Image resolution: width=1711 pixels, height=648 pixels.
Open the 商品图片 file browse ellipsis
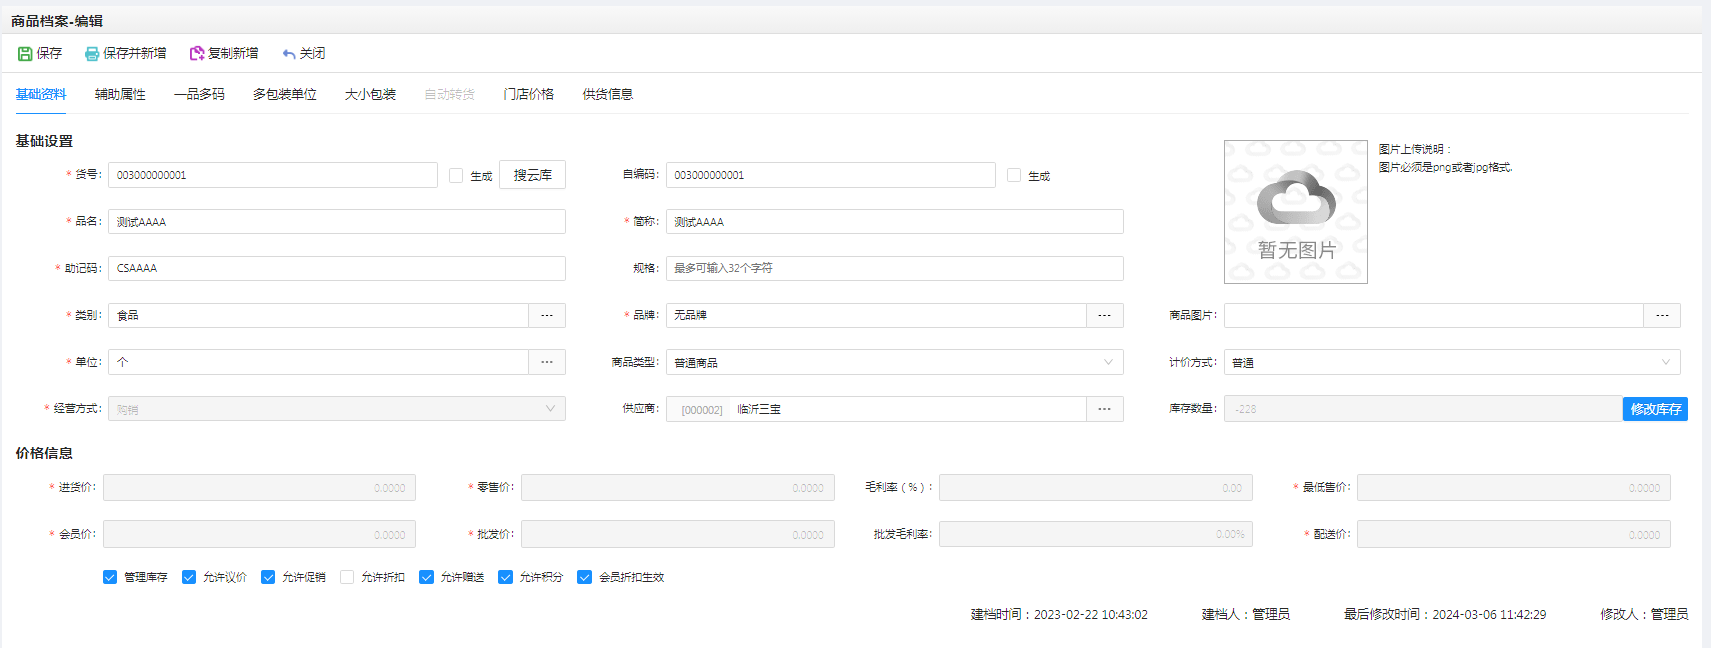click(x=1662, y=315)
